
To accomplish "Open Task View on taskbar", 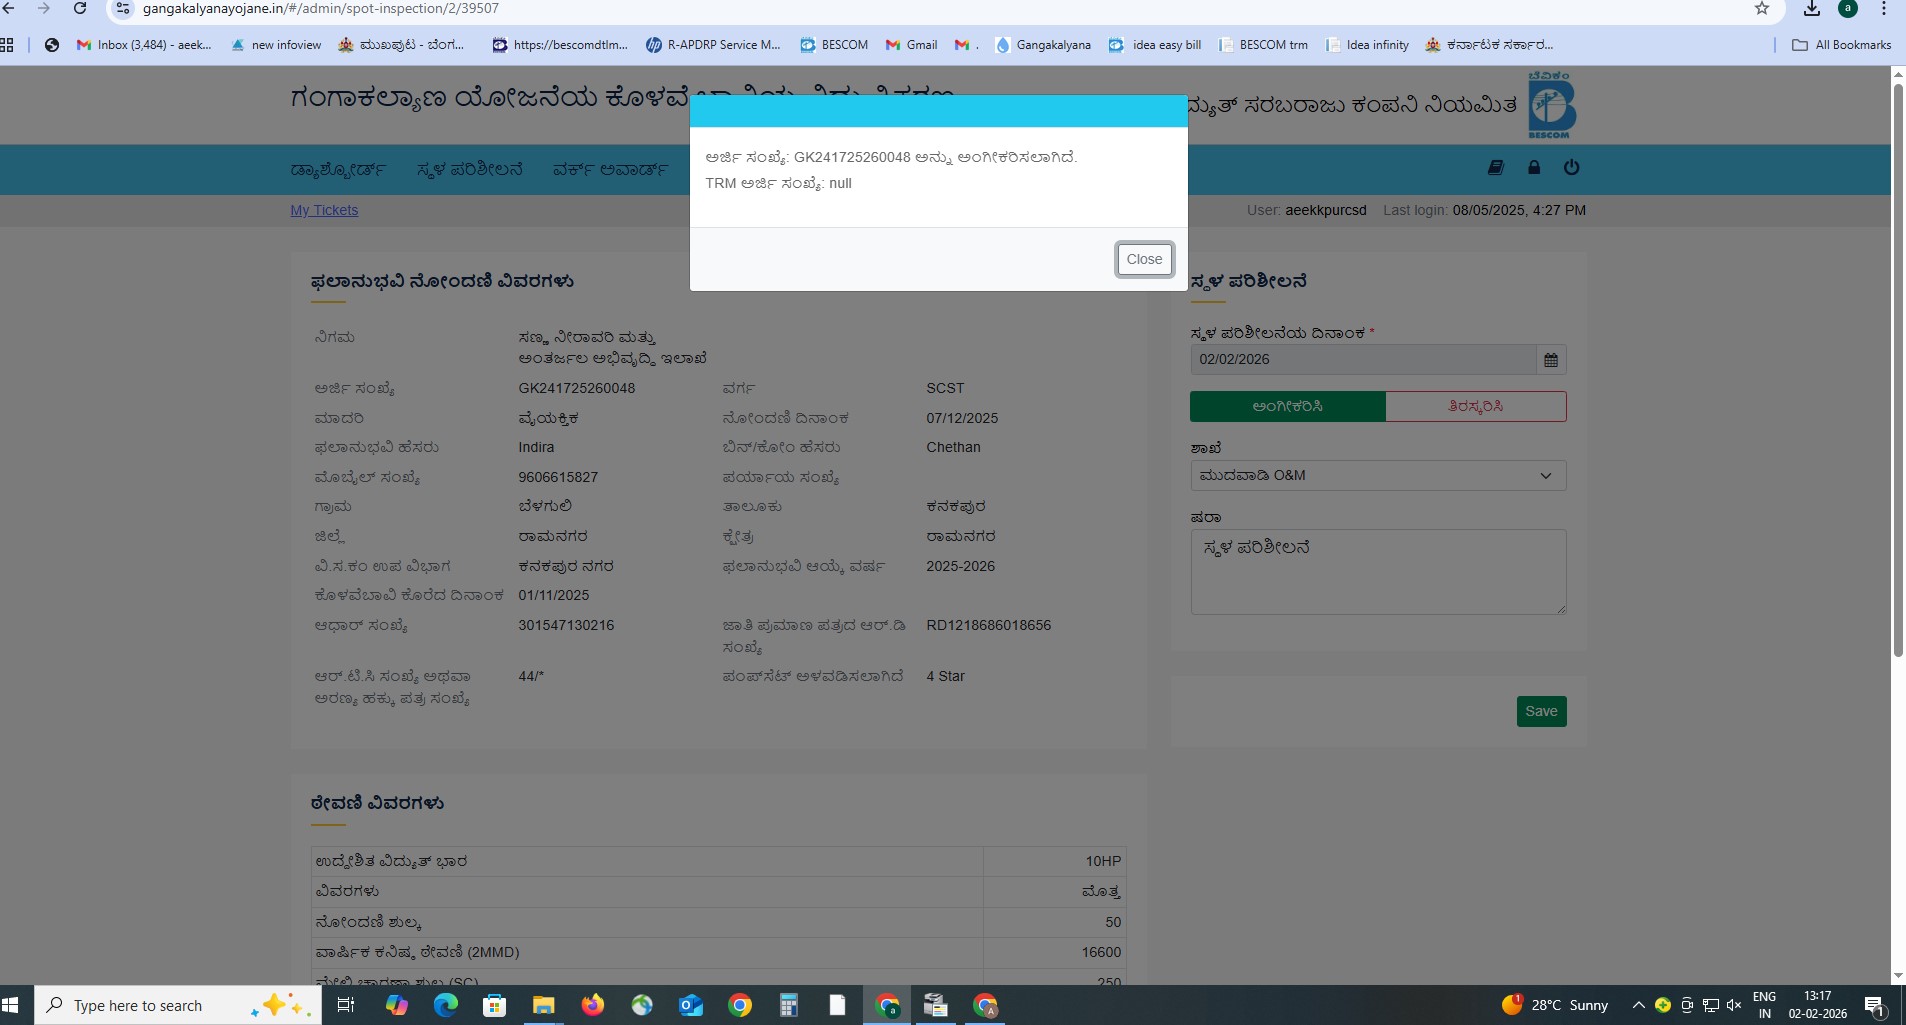I will point(346,1005).
